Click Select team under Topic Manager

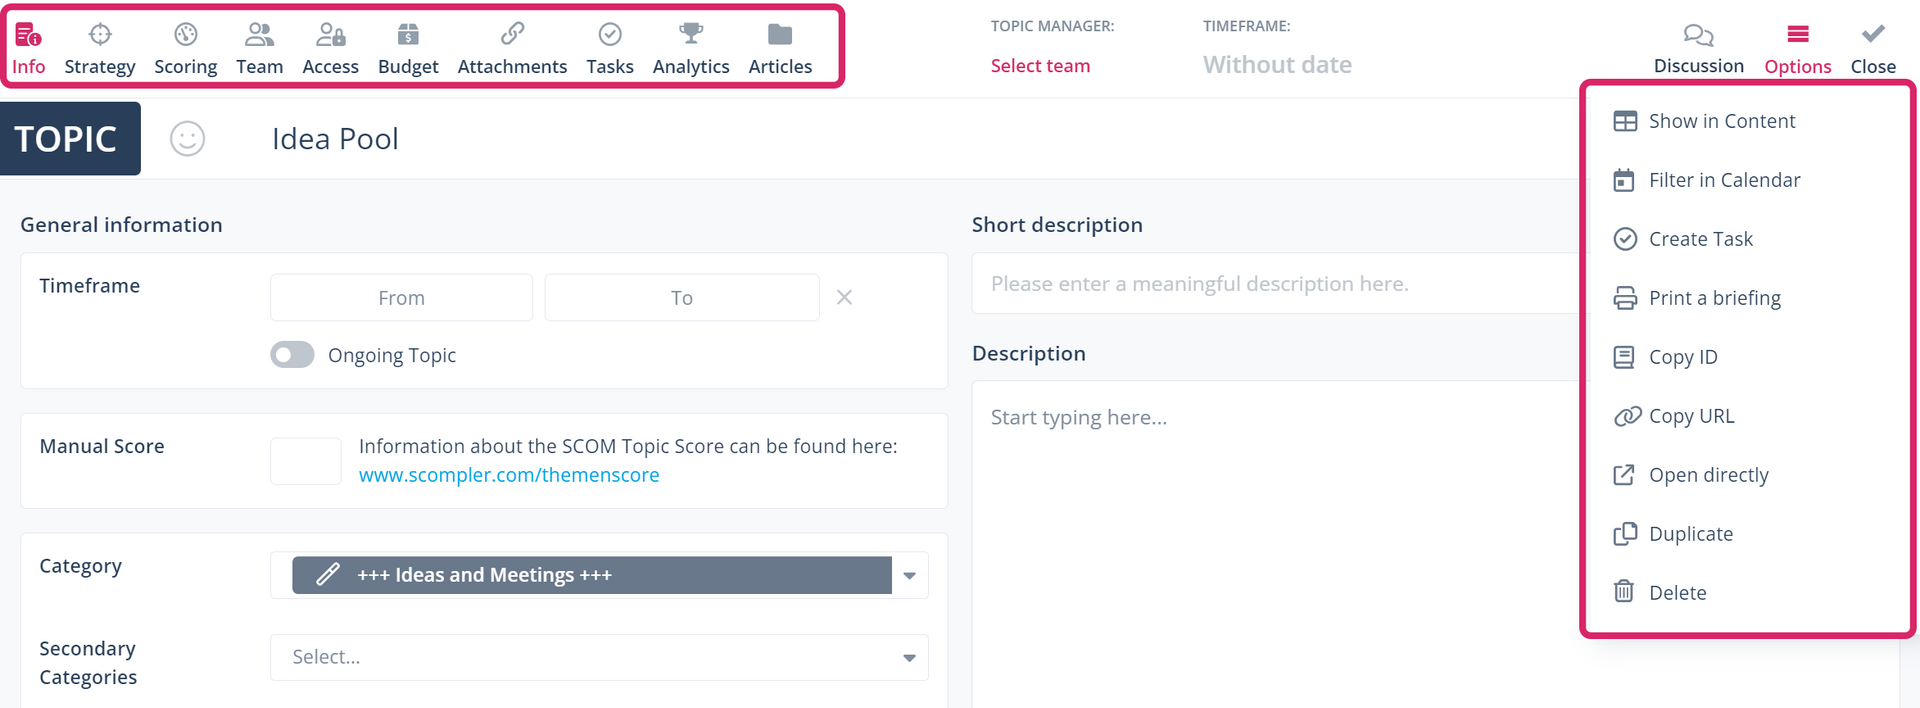click(x=1040, y=66)
